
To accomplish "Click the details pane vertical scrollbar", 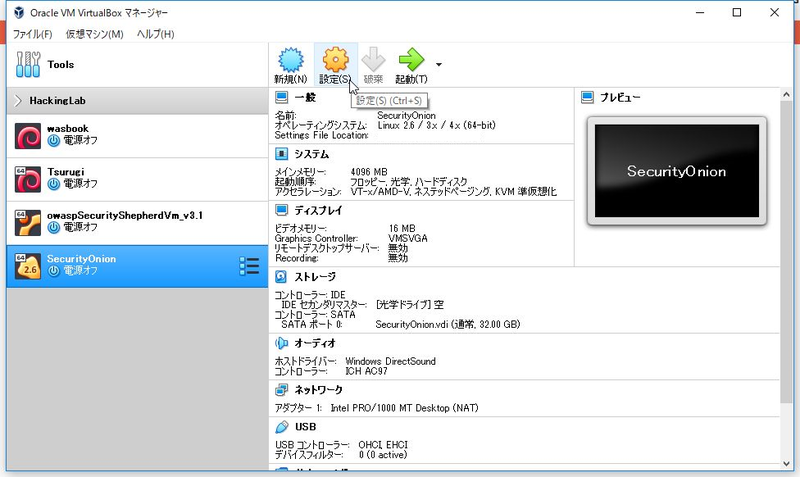I will coord(786,253).
